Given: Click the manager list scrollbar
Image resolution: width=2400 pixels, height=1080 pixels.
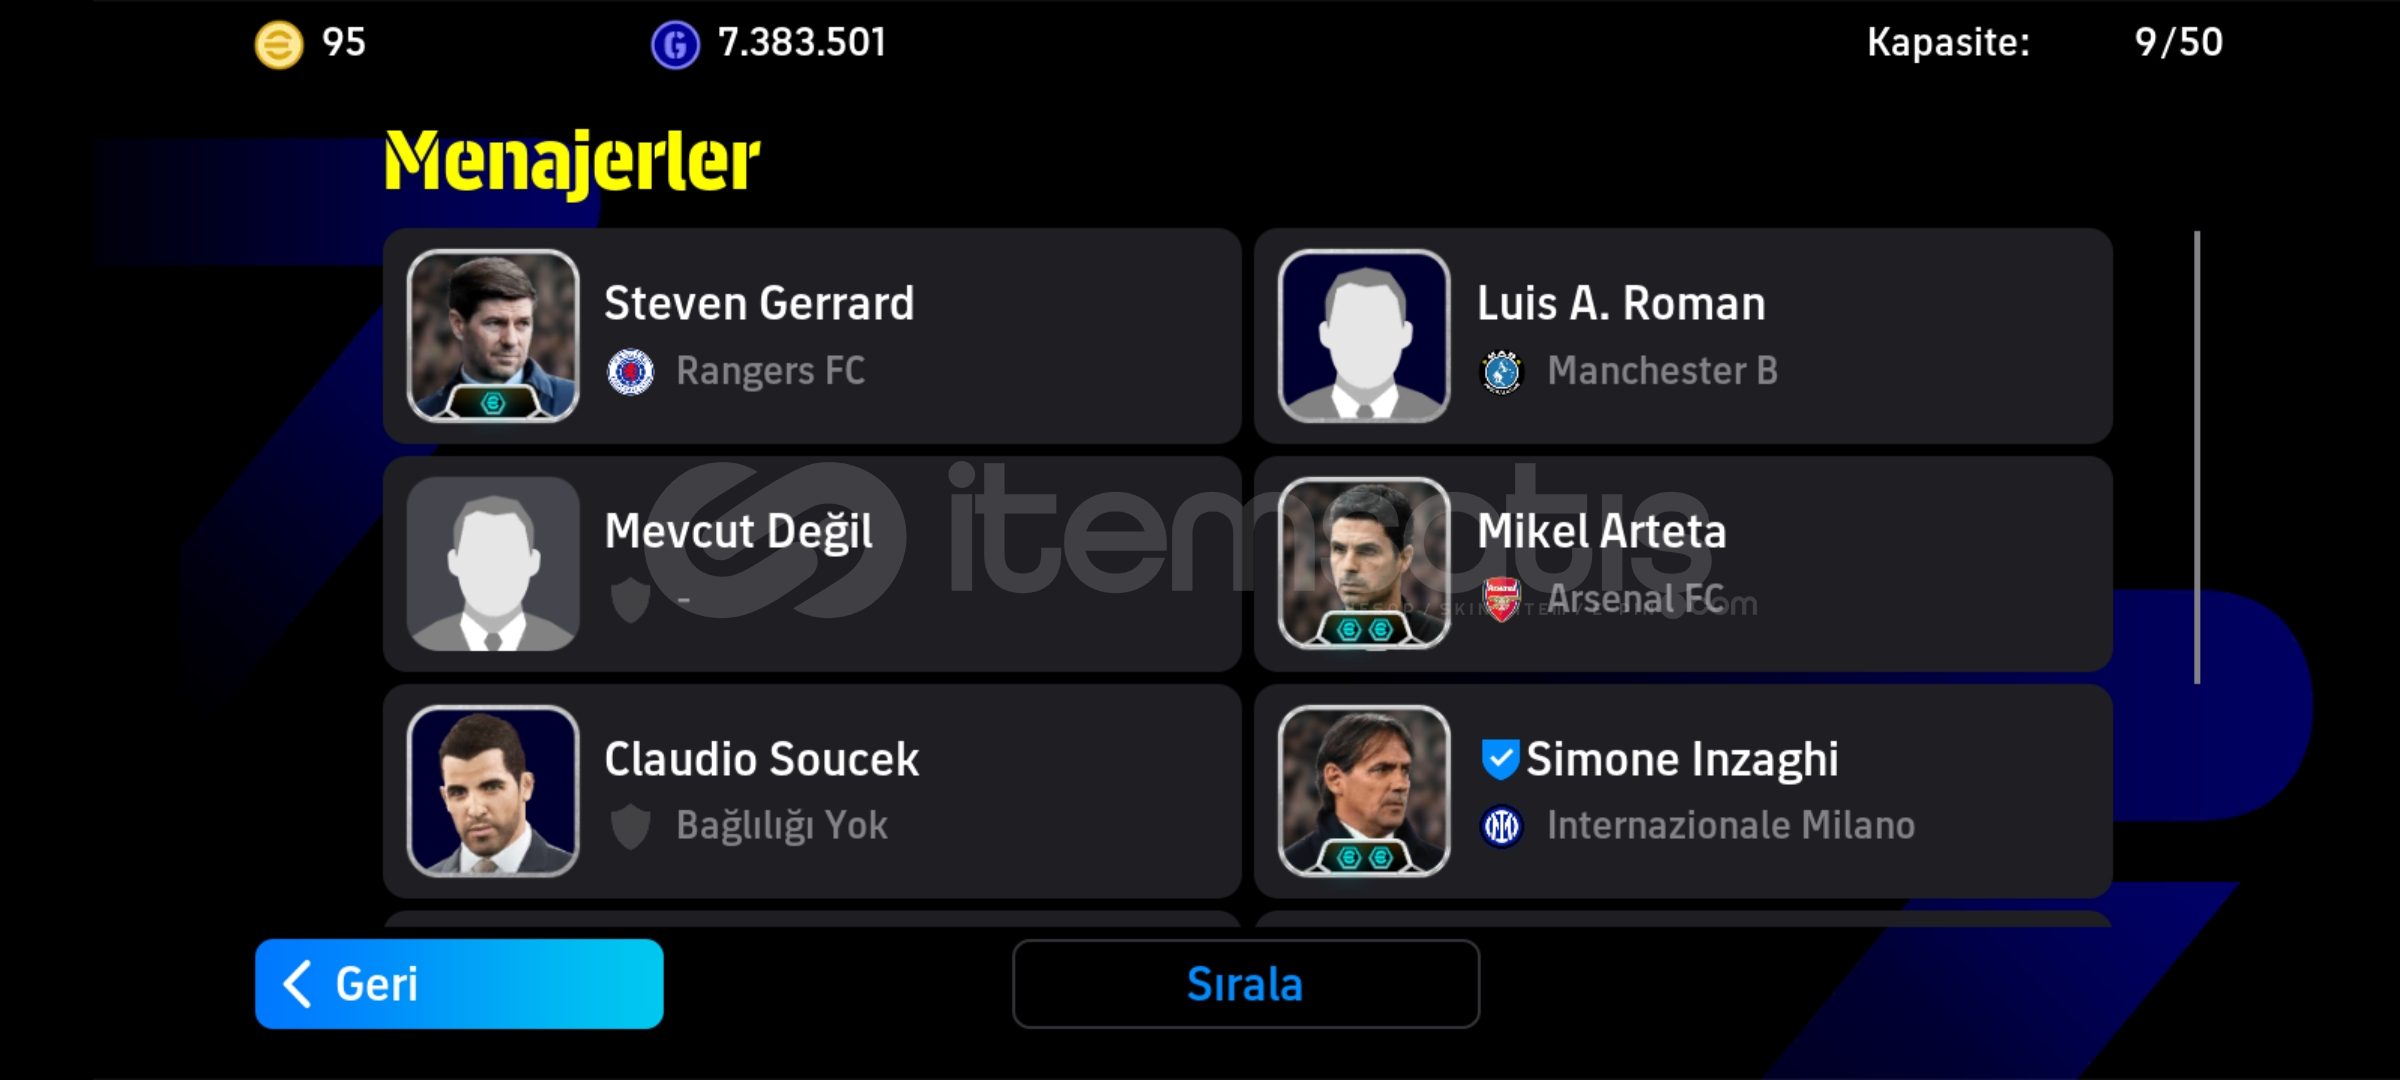Looking at the screenshot, I should (2197, 457).
